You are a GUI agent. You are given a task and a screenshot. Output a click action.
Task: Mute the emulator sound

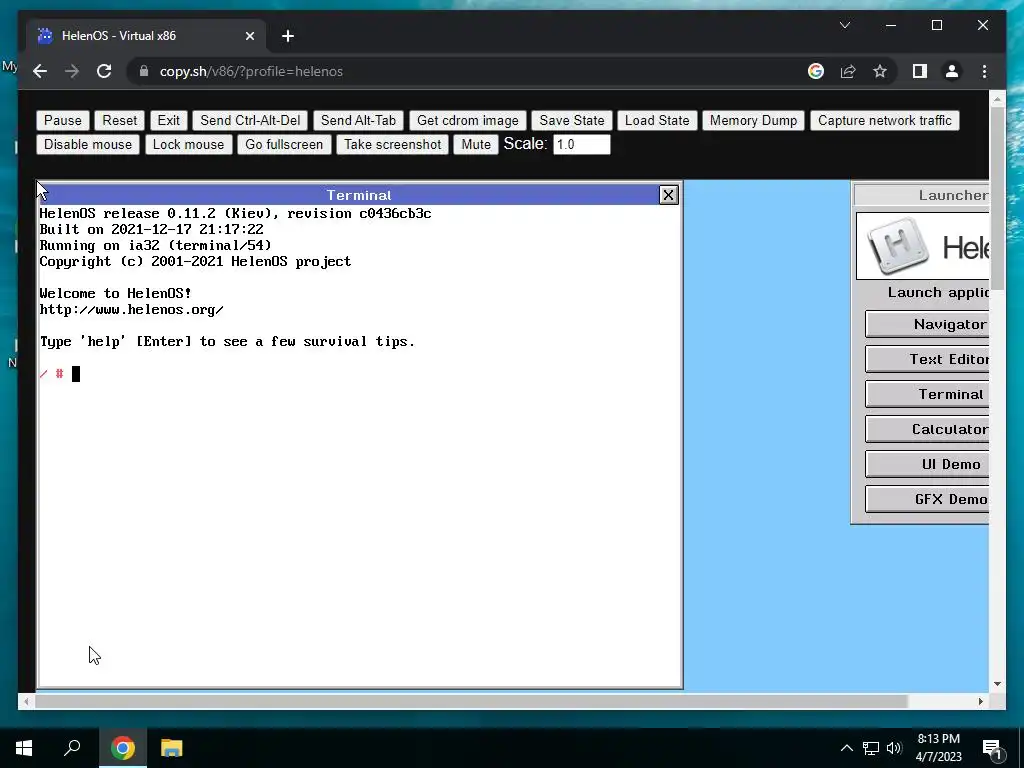click(476, 144)
